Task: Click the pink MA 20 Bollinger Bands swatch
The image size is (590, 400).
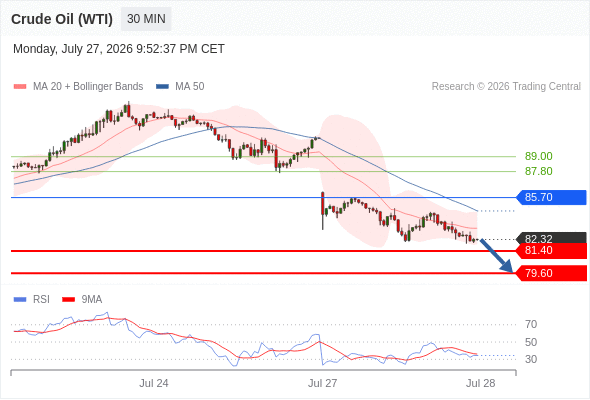Action: [x=20, y=87]
